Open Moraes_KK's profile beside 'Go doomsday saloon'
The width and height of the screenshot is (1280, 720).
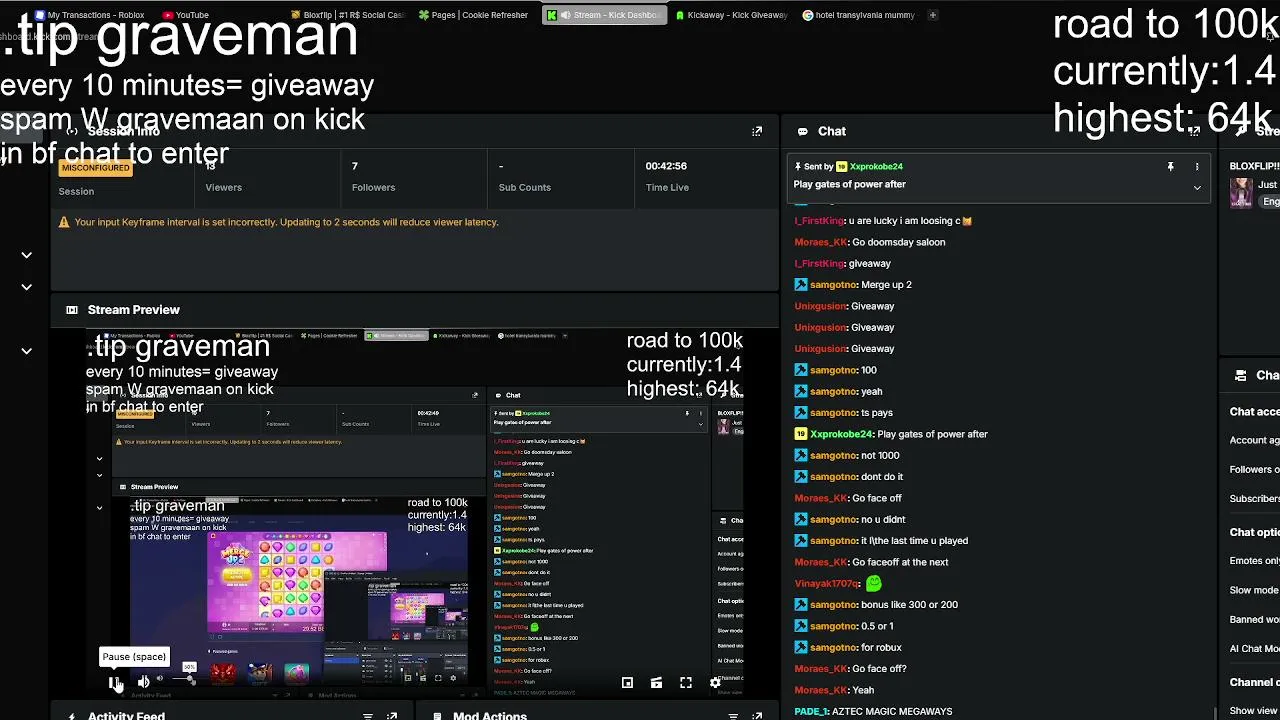coord(821,242)
